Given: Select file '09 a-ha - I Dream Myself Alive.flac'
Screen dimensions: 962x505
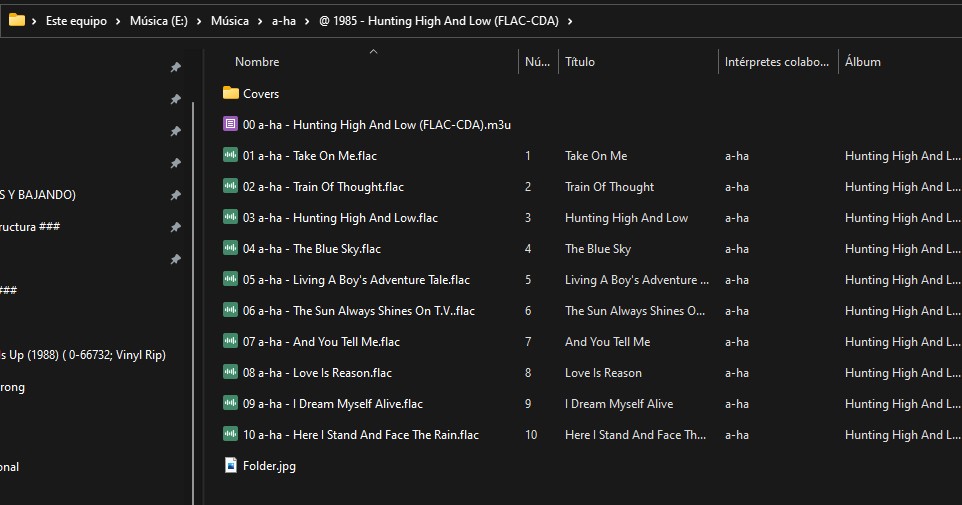Looking at the screenshot, I should (333, 404).
